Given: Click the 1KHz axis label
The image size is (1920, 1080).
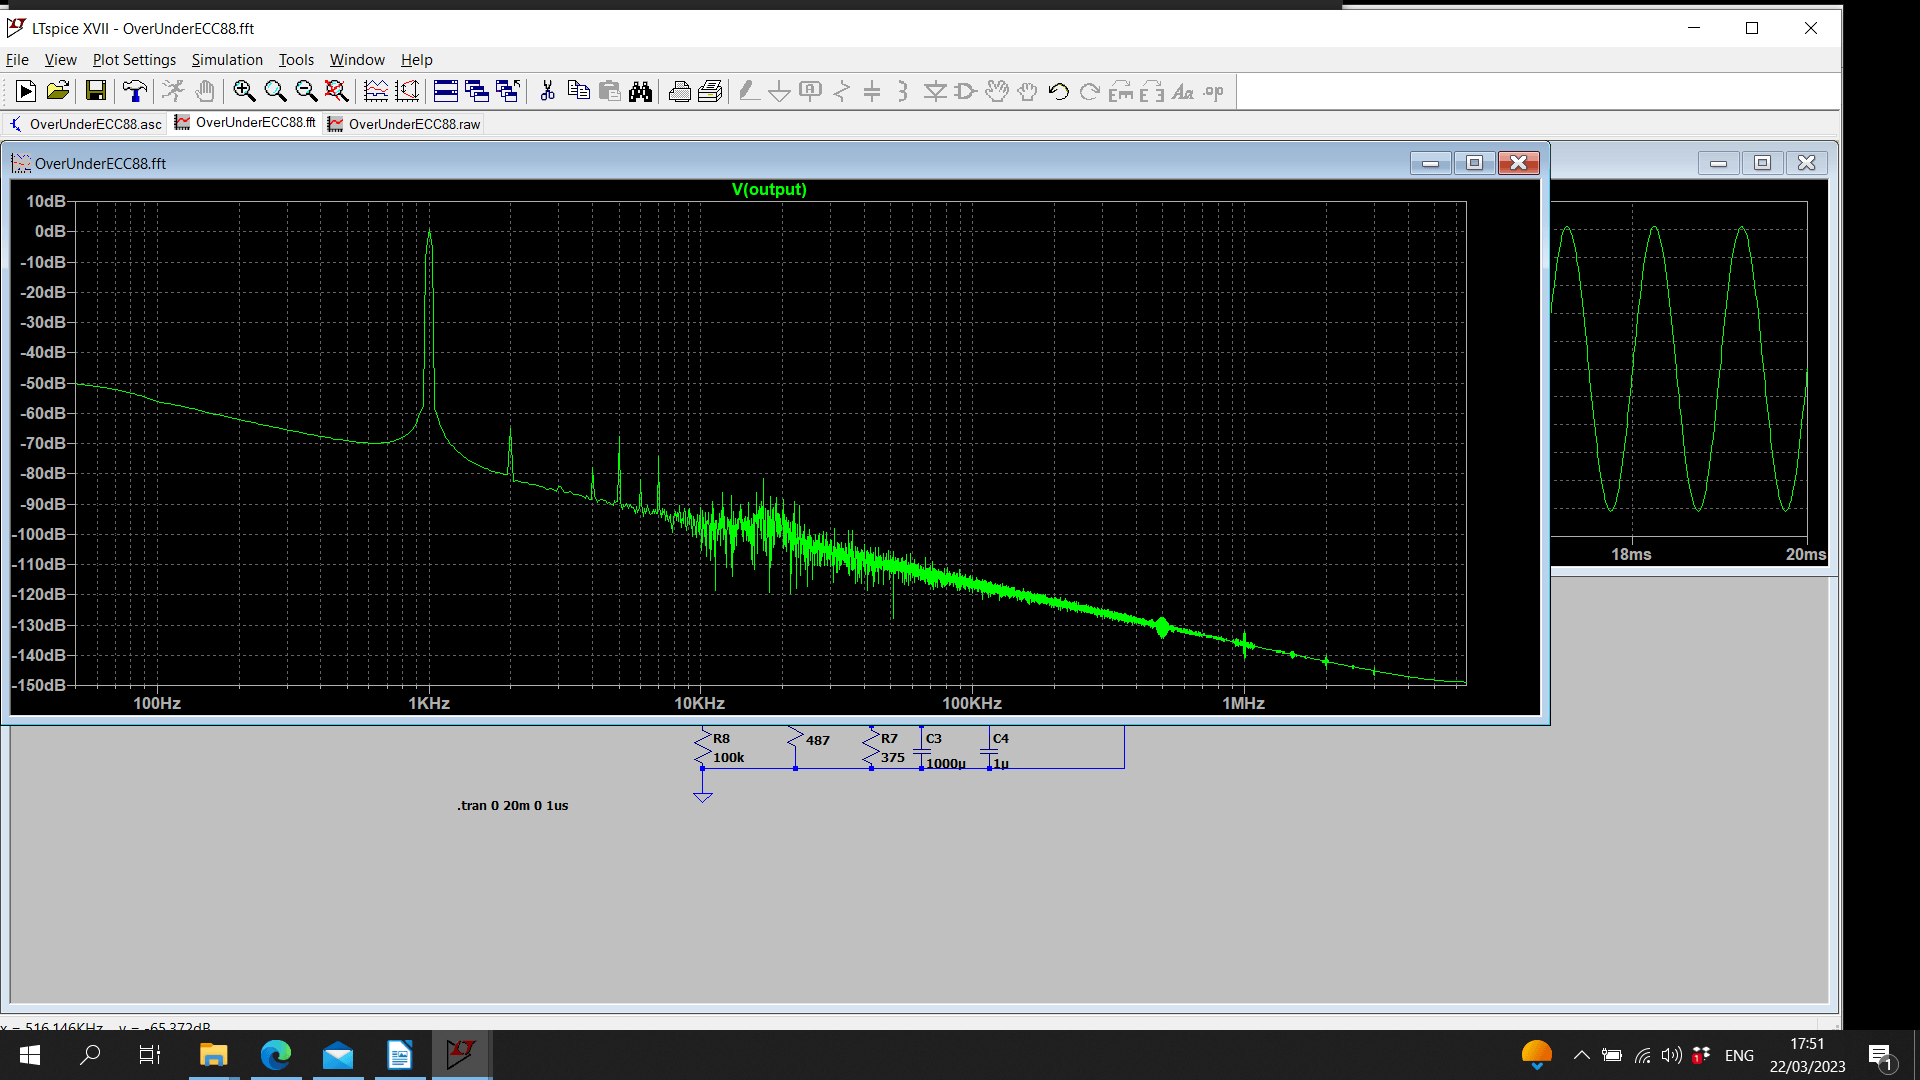Looking at the screenshot, I should coord(429,704).
